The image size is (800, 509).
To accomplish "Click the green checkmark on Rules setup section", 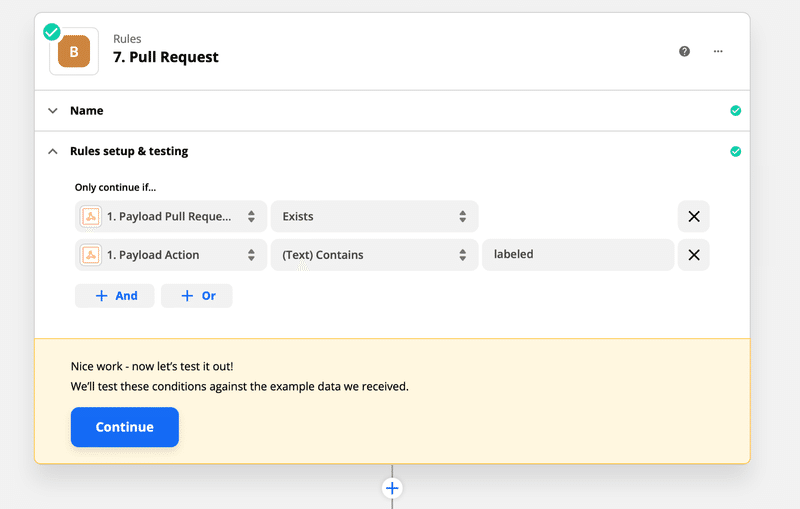I will point(735,151).
